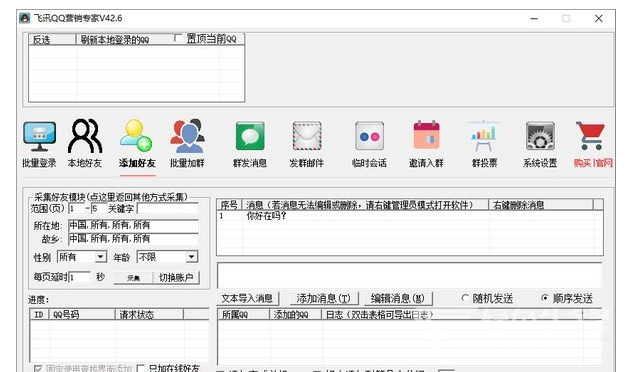Screen dimensions: 627x372
Task: Click the 编辑消息(M) button
Action: pos(397,298)
